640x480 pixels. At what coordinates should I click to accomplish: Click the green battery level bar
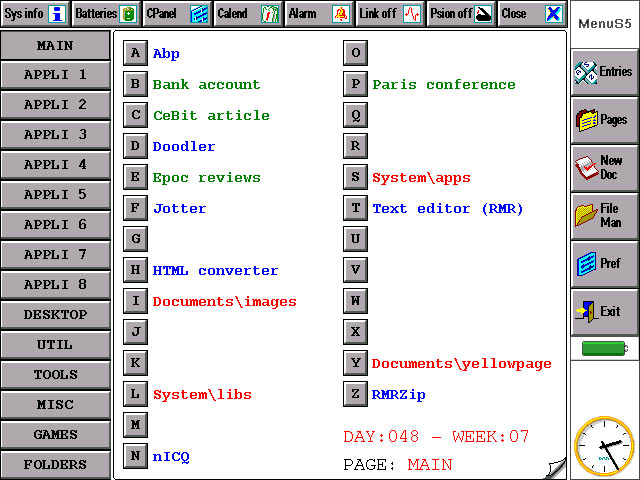point(604,348)
